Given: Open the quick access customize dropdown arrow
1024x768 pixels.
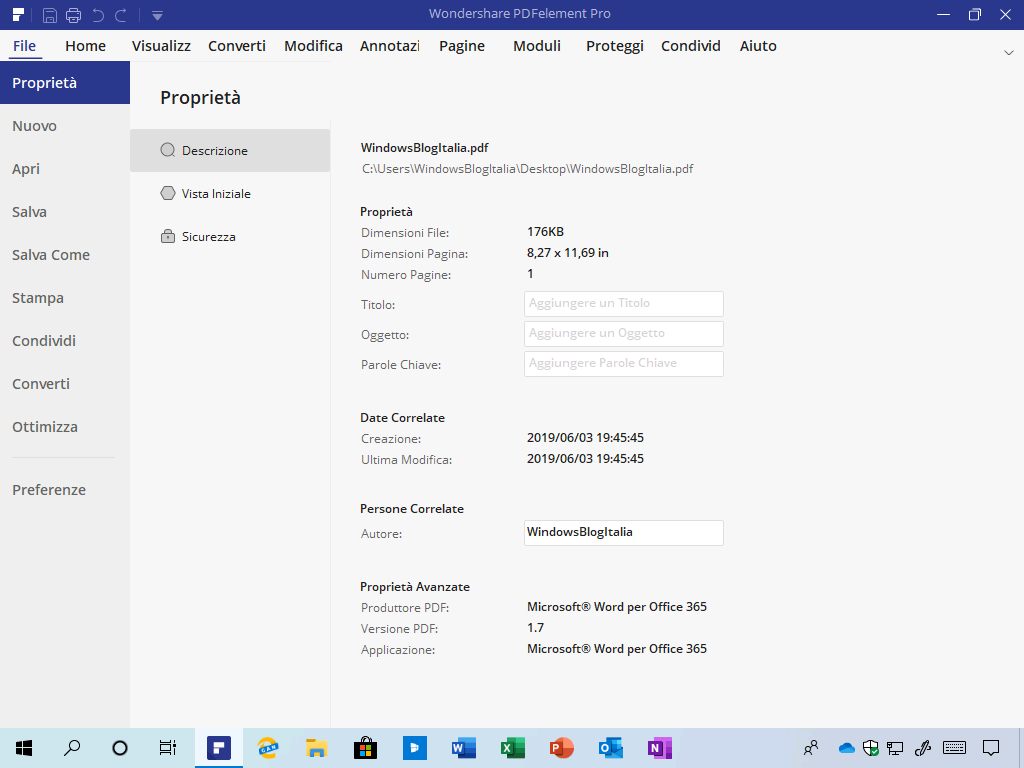Looking at the screenshot, I should tap(157, 15).
